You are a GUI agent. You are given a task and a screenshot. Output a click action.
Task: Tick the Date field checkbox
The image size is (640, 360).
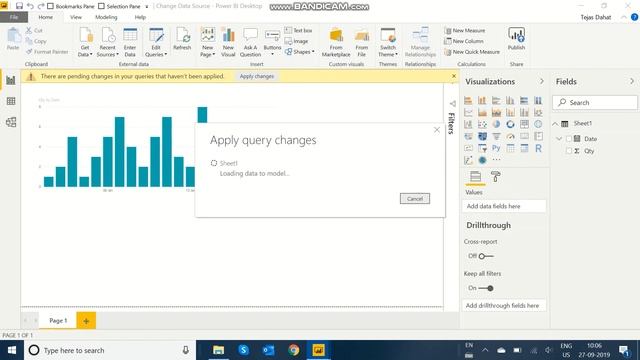(569, 139)
